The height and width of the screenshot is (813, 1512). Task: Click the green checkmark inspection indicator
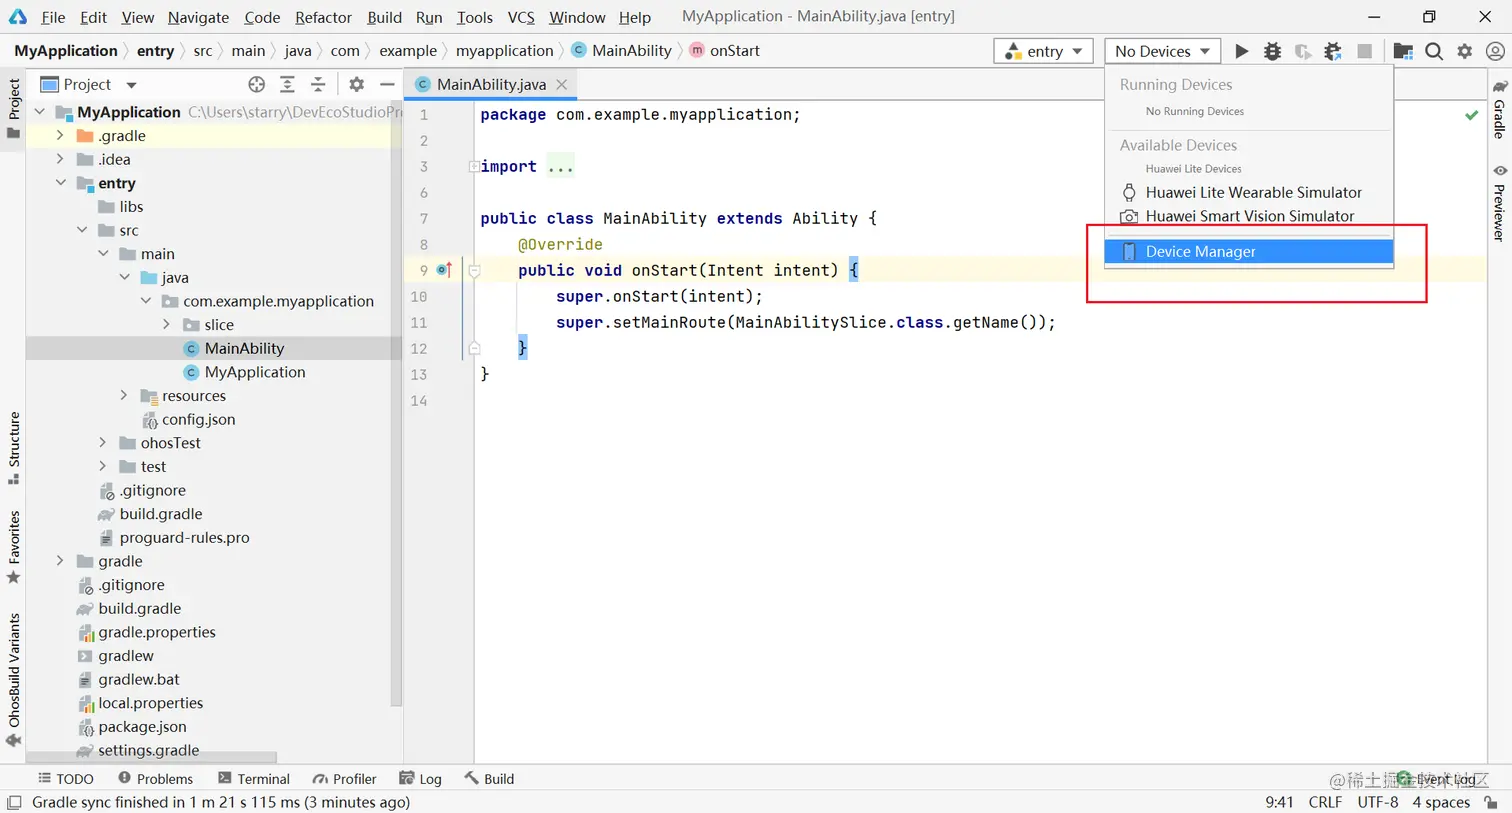pos(1471,115)
